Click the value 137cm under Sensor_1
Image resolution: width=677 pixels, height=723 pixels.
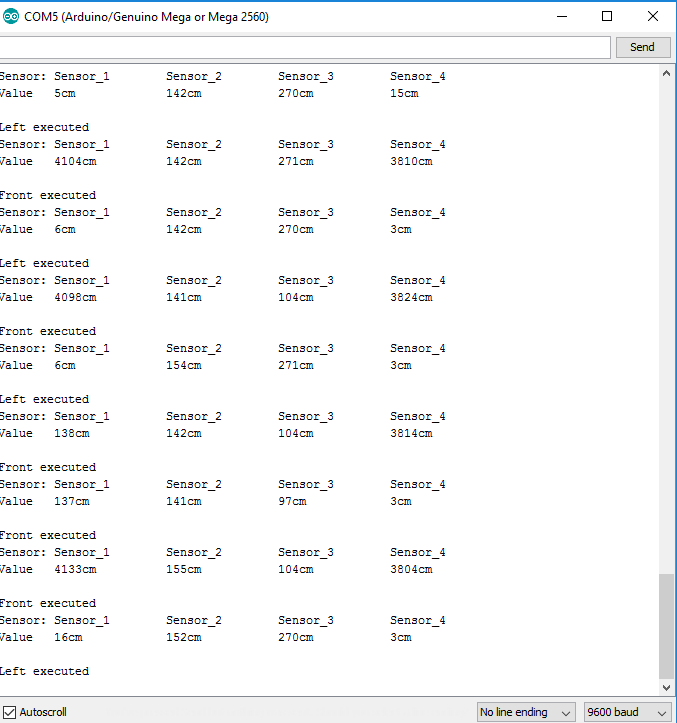coord(71,501)
